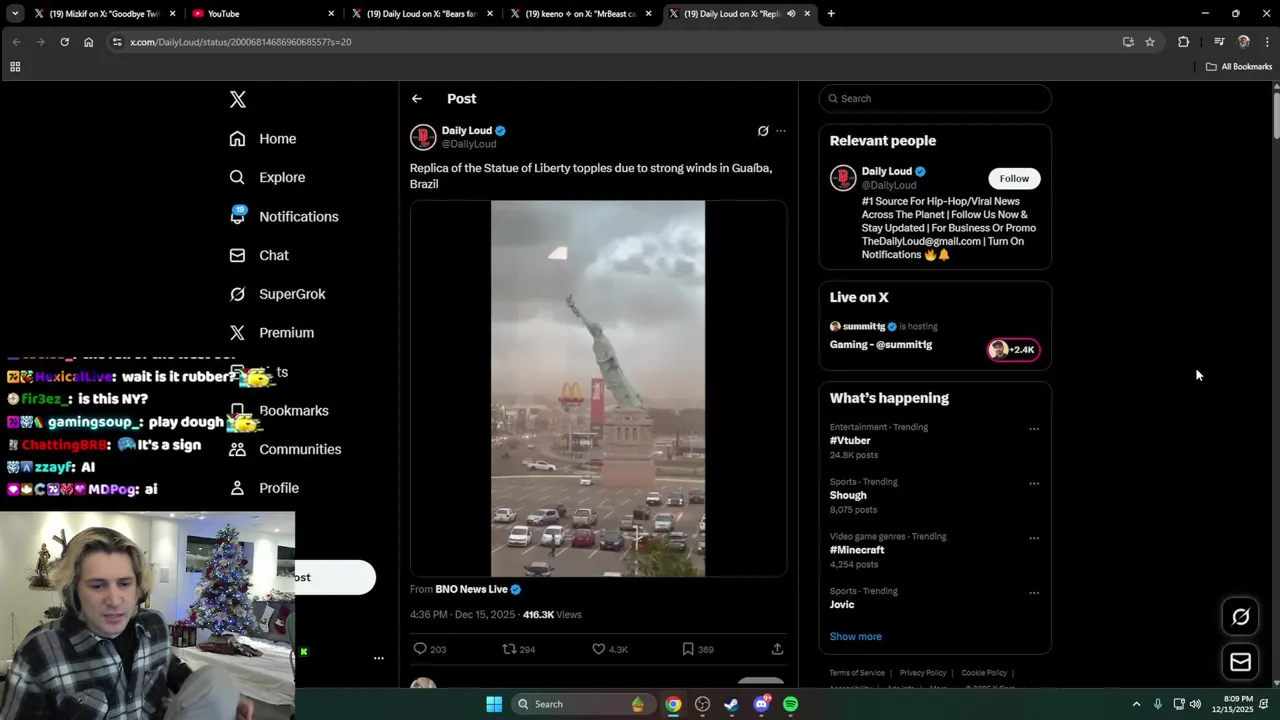This screenshot has height=720, width=1280.
Task: Open Notifications in the sidebar
Action: point(283,216)
